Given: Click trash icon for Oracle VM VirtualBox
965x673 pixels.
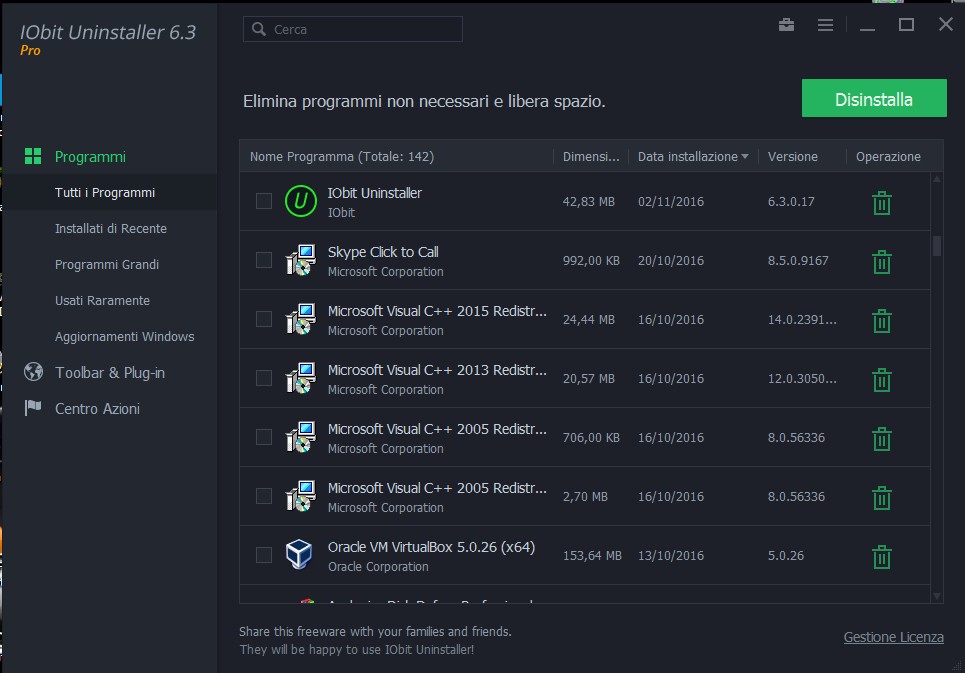Looking at the screenshot, I should 881,557.
